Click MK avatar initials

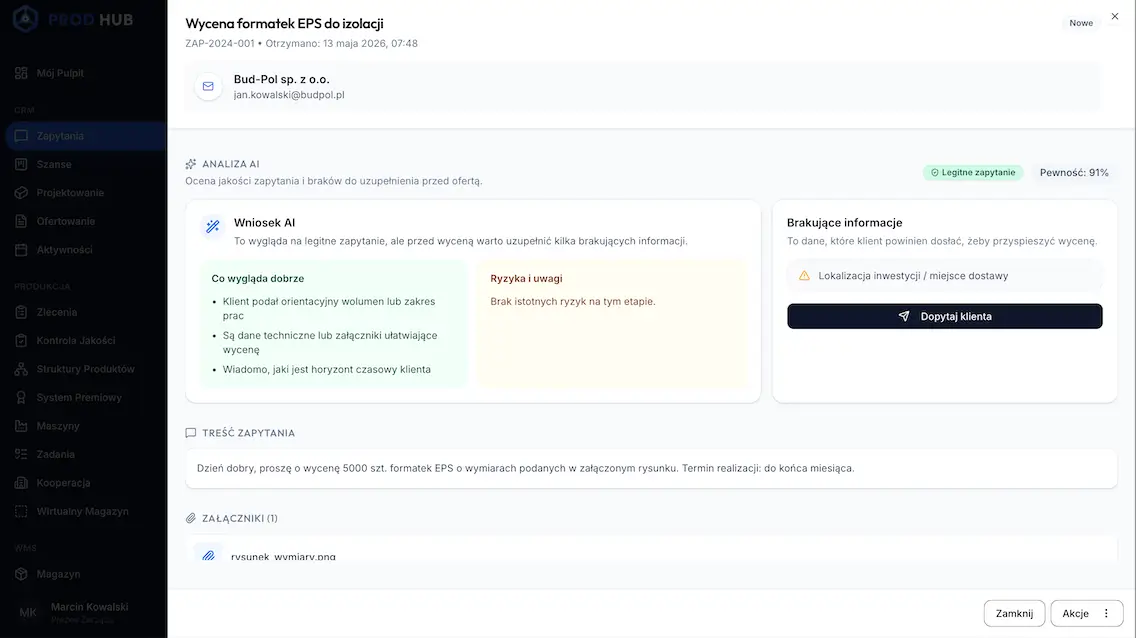(28, 613)
